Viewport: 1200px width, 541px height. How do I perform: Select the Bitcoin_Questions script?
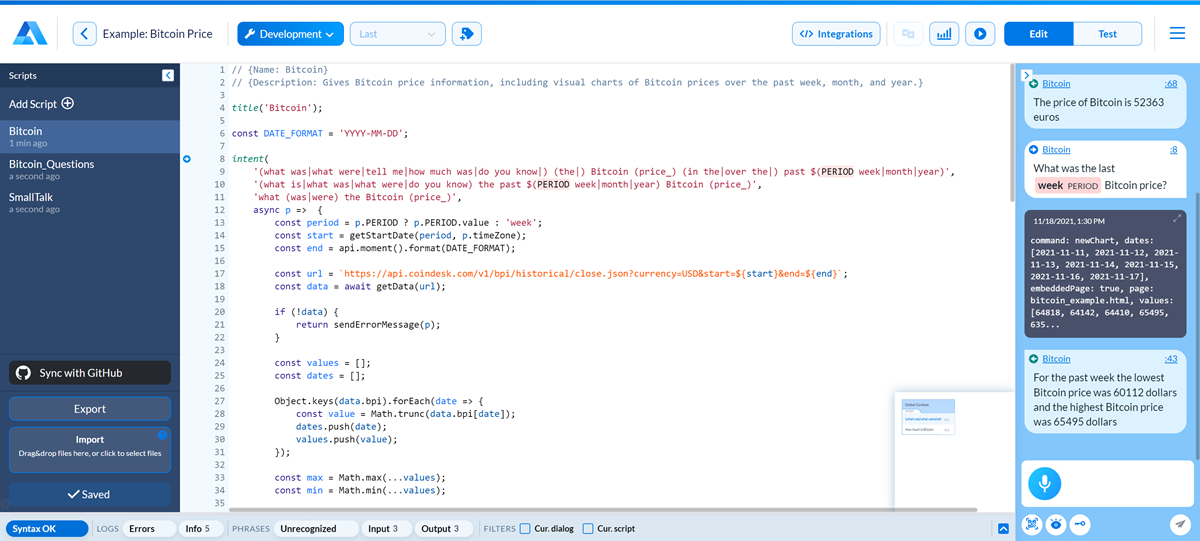point(90,170)
